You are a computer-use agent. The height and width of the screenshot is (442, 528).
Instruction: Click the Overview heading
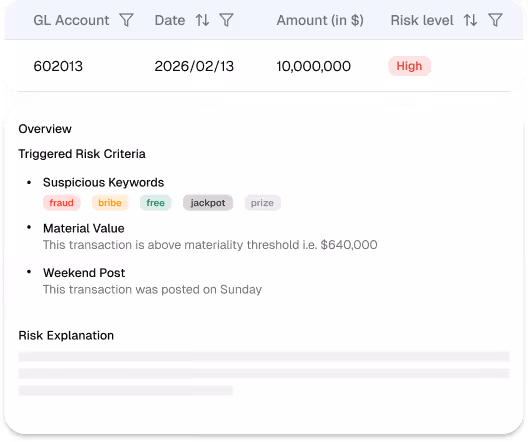pos(45,129)
